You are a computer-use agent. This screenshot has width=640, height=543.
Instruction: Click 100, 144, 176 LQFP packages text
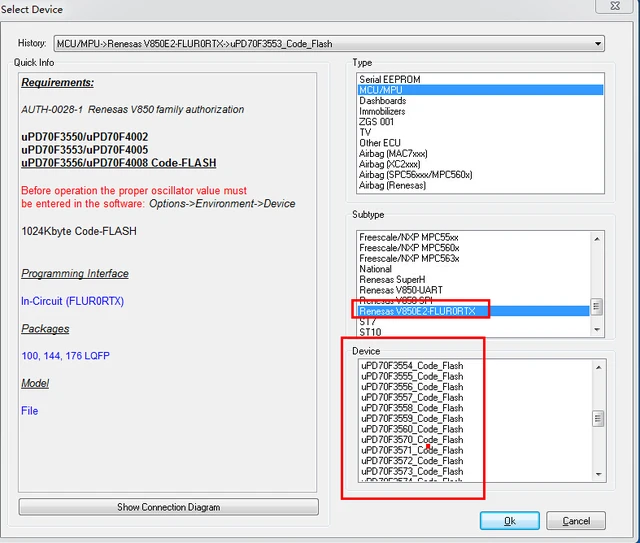coord(66,356)
